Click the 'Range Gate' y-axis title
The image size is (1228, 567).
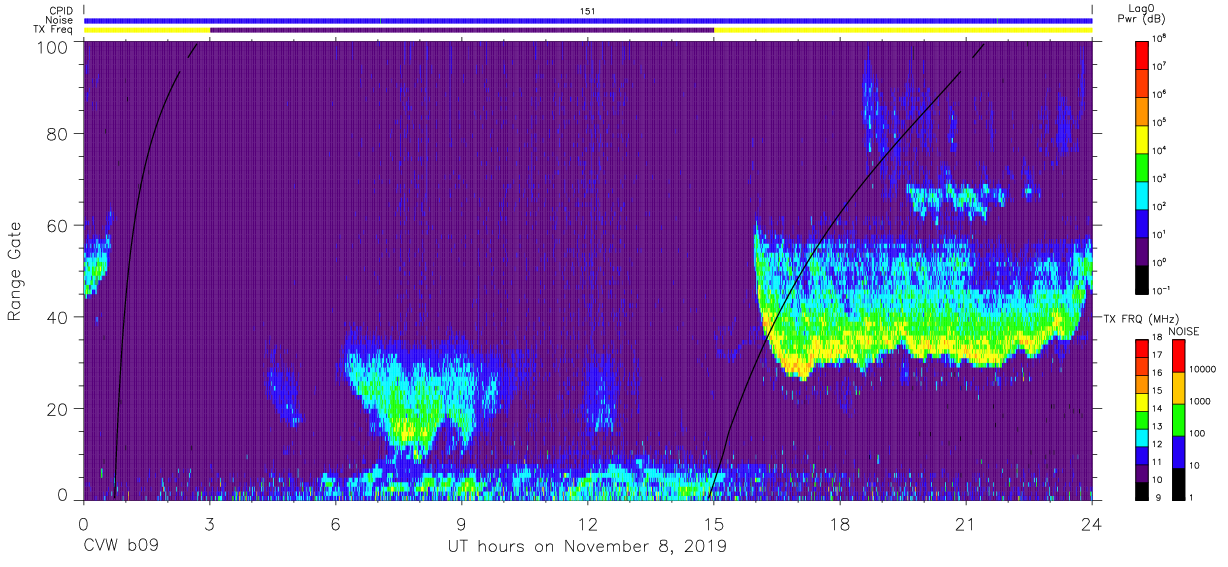(x=15, y=273)
